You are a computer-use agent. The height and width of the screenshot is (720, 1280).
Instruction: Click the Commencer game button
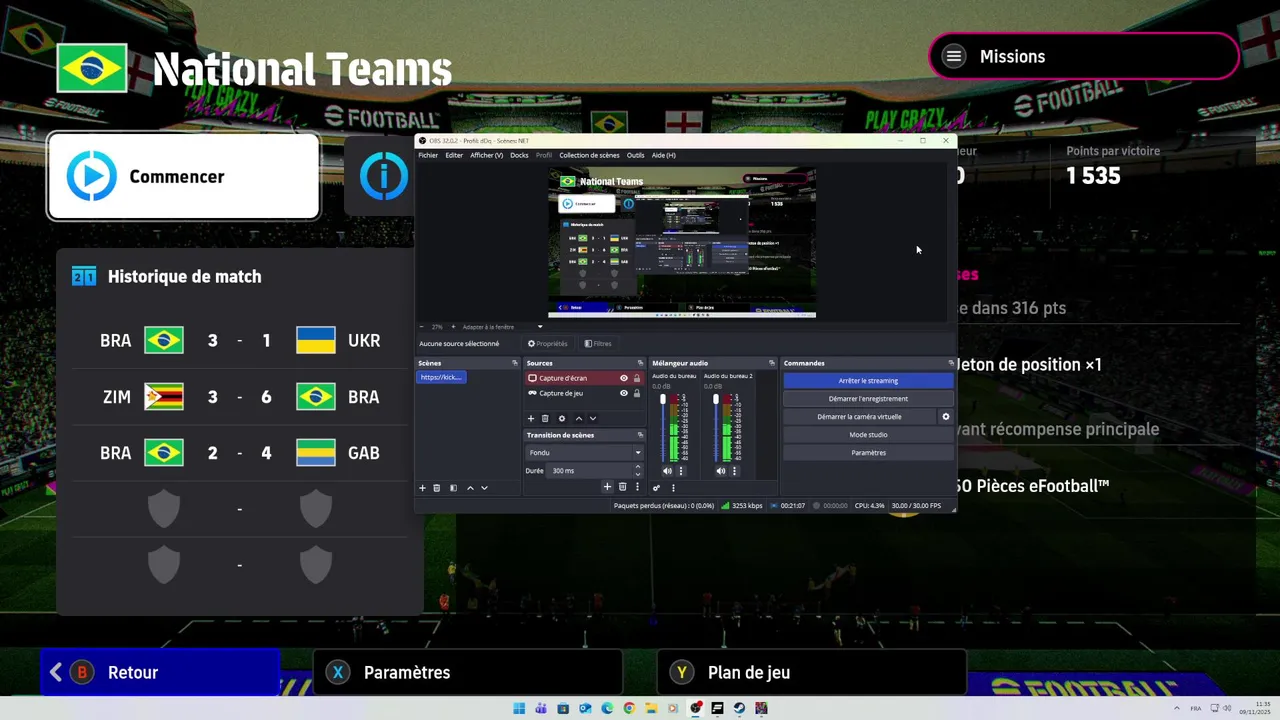pos(183,177)
